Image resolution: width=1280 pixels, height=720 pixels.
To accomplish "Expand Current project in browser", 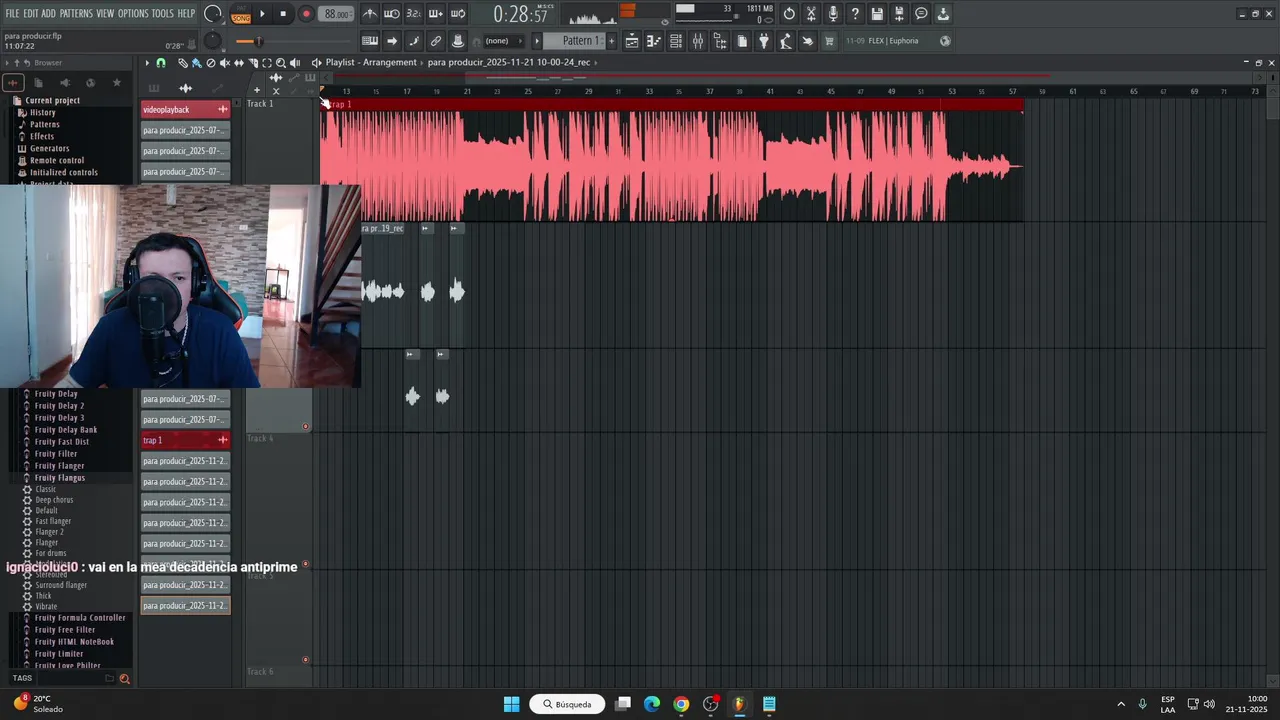I will pos(53,100).
